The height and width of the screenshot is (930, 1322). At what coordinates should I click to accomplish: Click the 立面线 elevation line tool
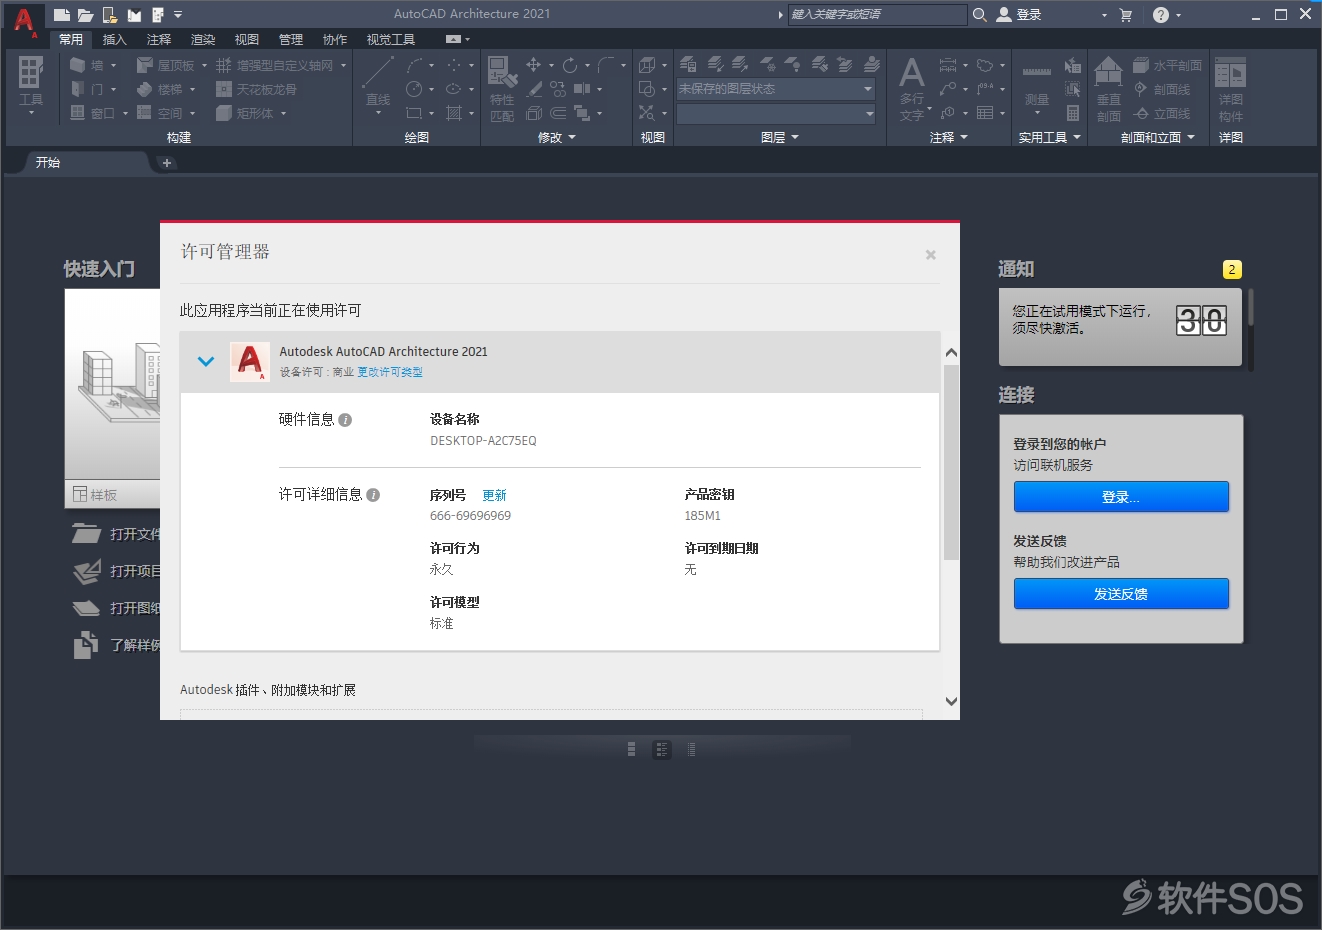1161,113
